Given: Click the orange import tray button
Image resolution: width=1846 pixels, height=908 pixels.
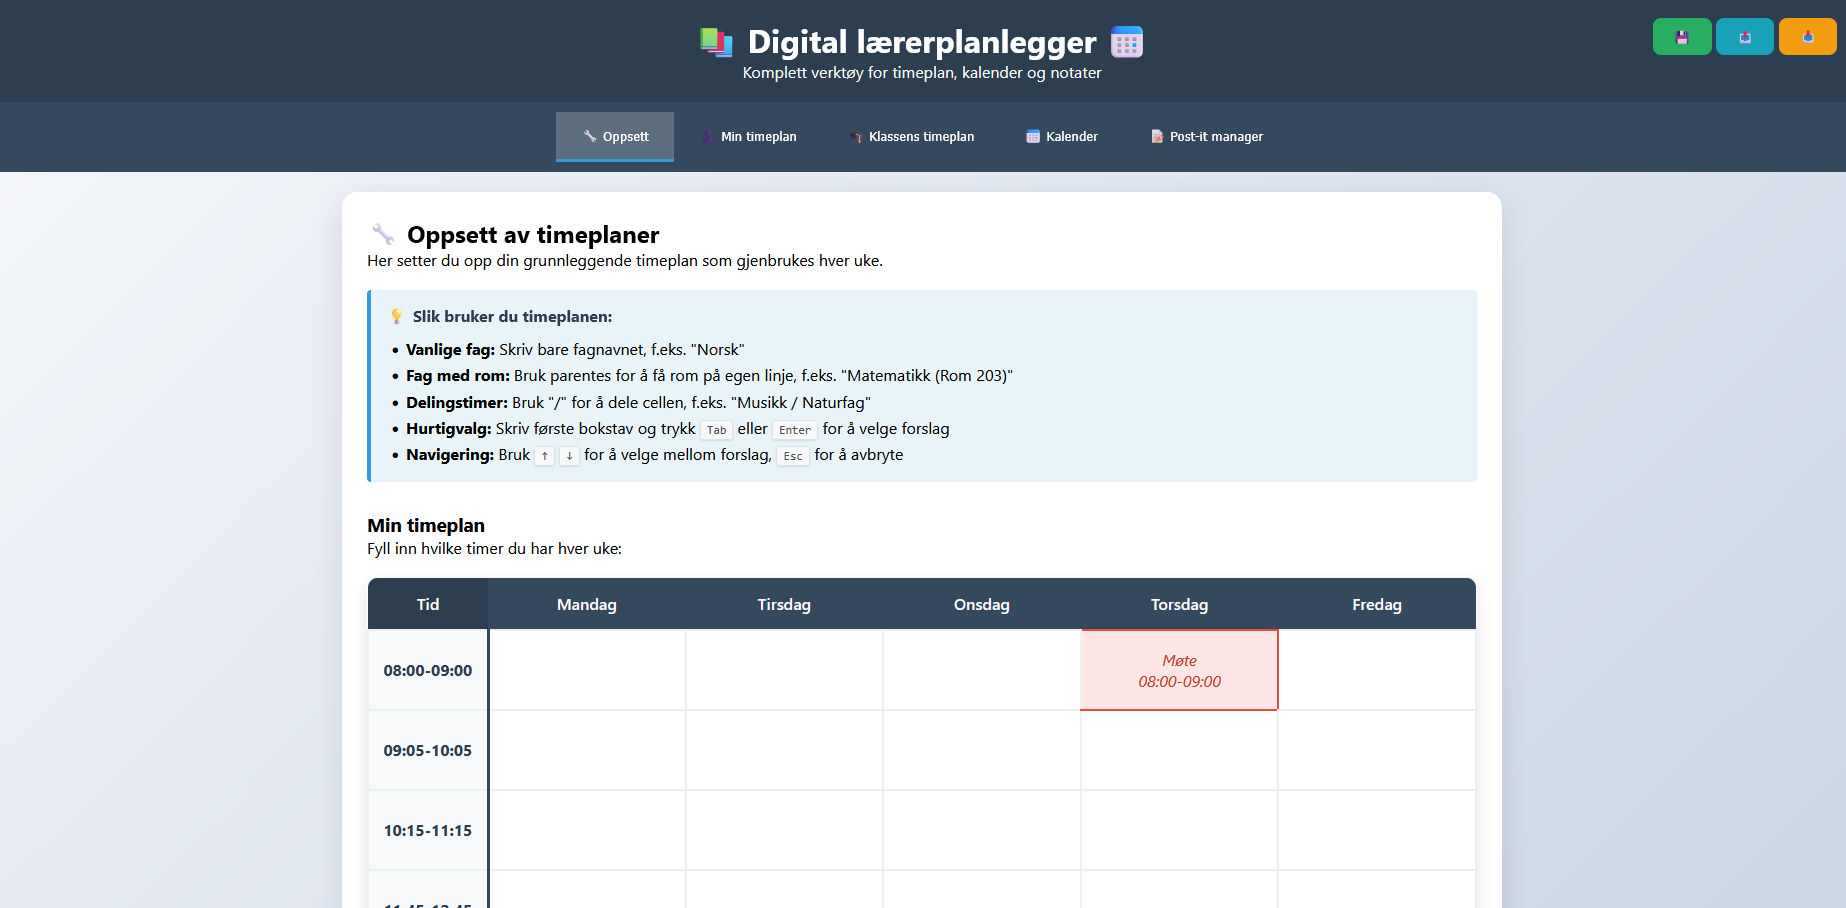Looking at the screenshot, I should click(x=1808, y=37).
